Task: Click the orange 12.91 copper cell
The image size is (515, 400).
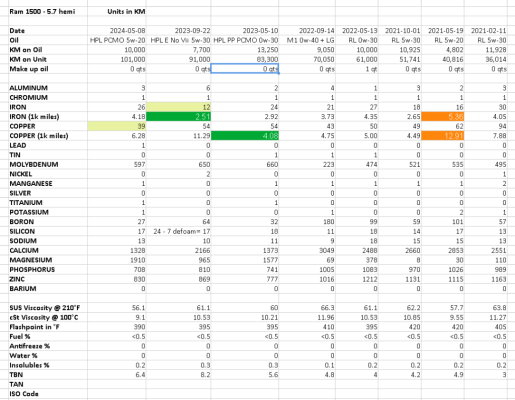Action: pos(443,136)
